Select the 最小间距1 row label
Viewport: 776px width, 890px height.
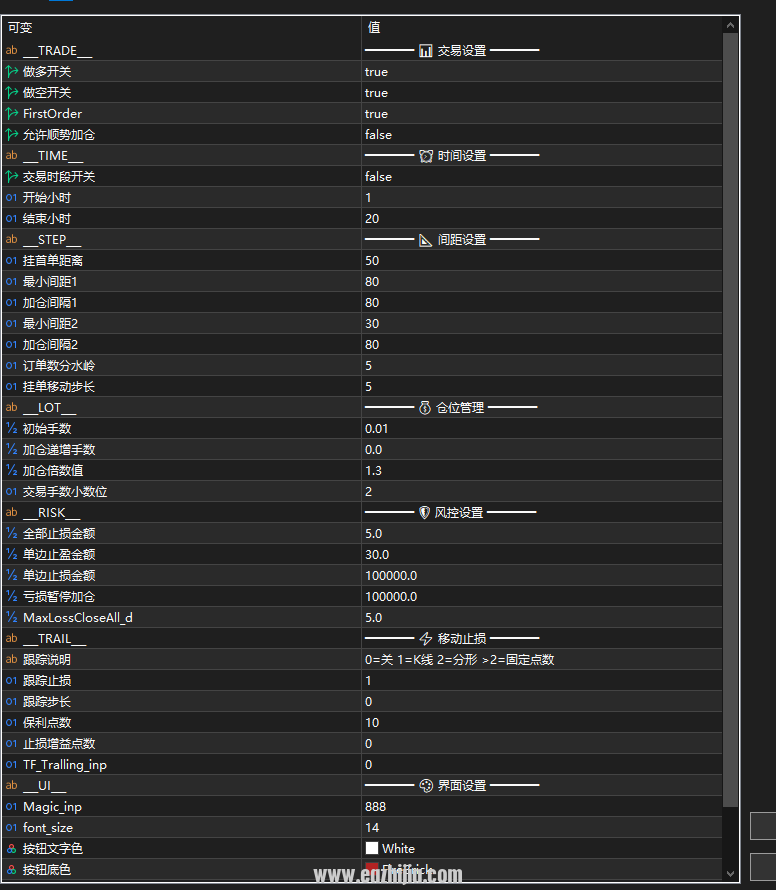pyautogui.click(x=50, y=282)
